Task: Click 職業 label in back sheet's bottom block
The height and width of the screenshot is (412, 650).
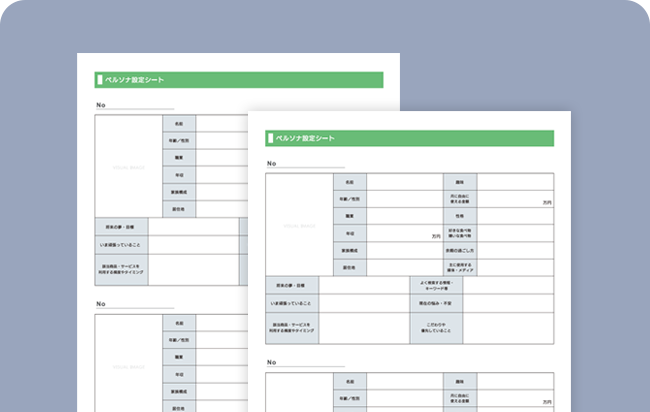Action: [179, 357]
